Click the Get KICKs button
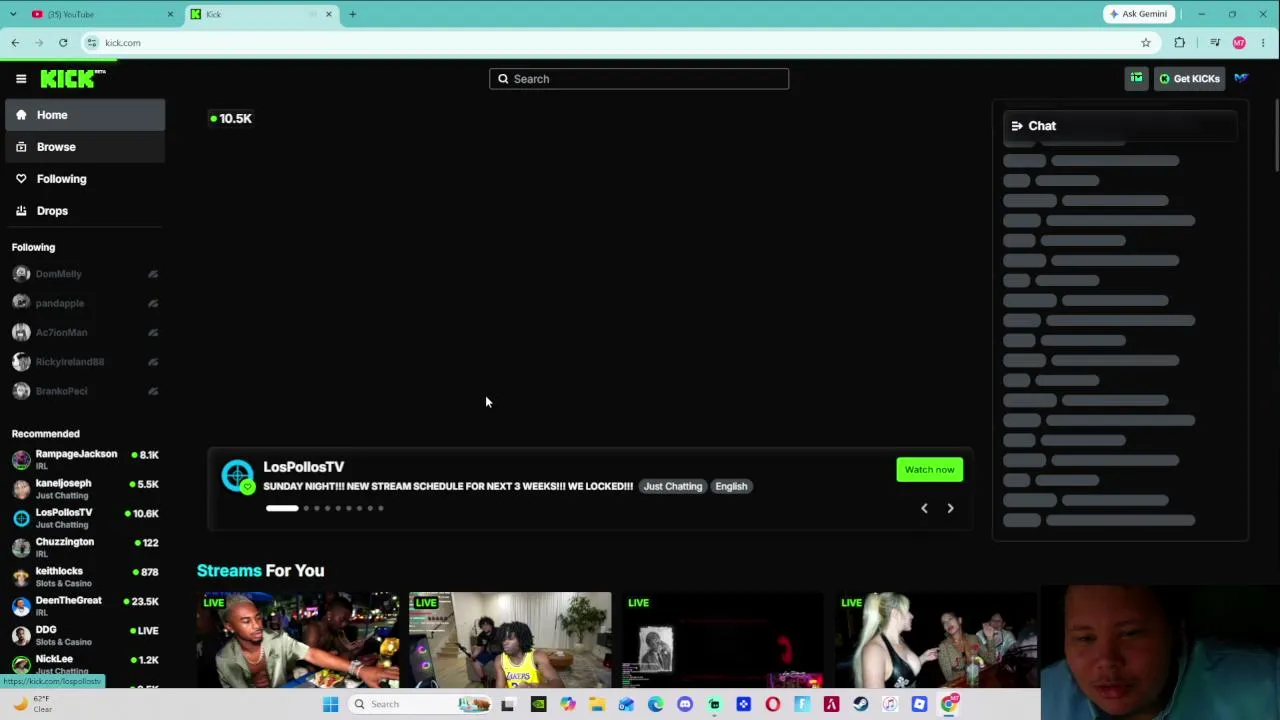This screenshot has width=1280, height=720. (1189, 79)
